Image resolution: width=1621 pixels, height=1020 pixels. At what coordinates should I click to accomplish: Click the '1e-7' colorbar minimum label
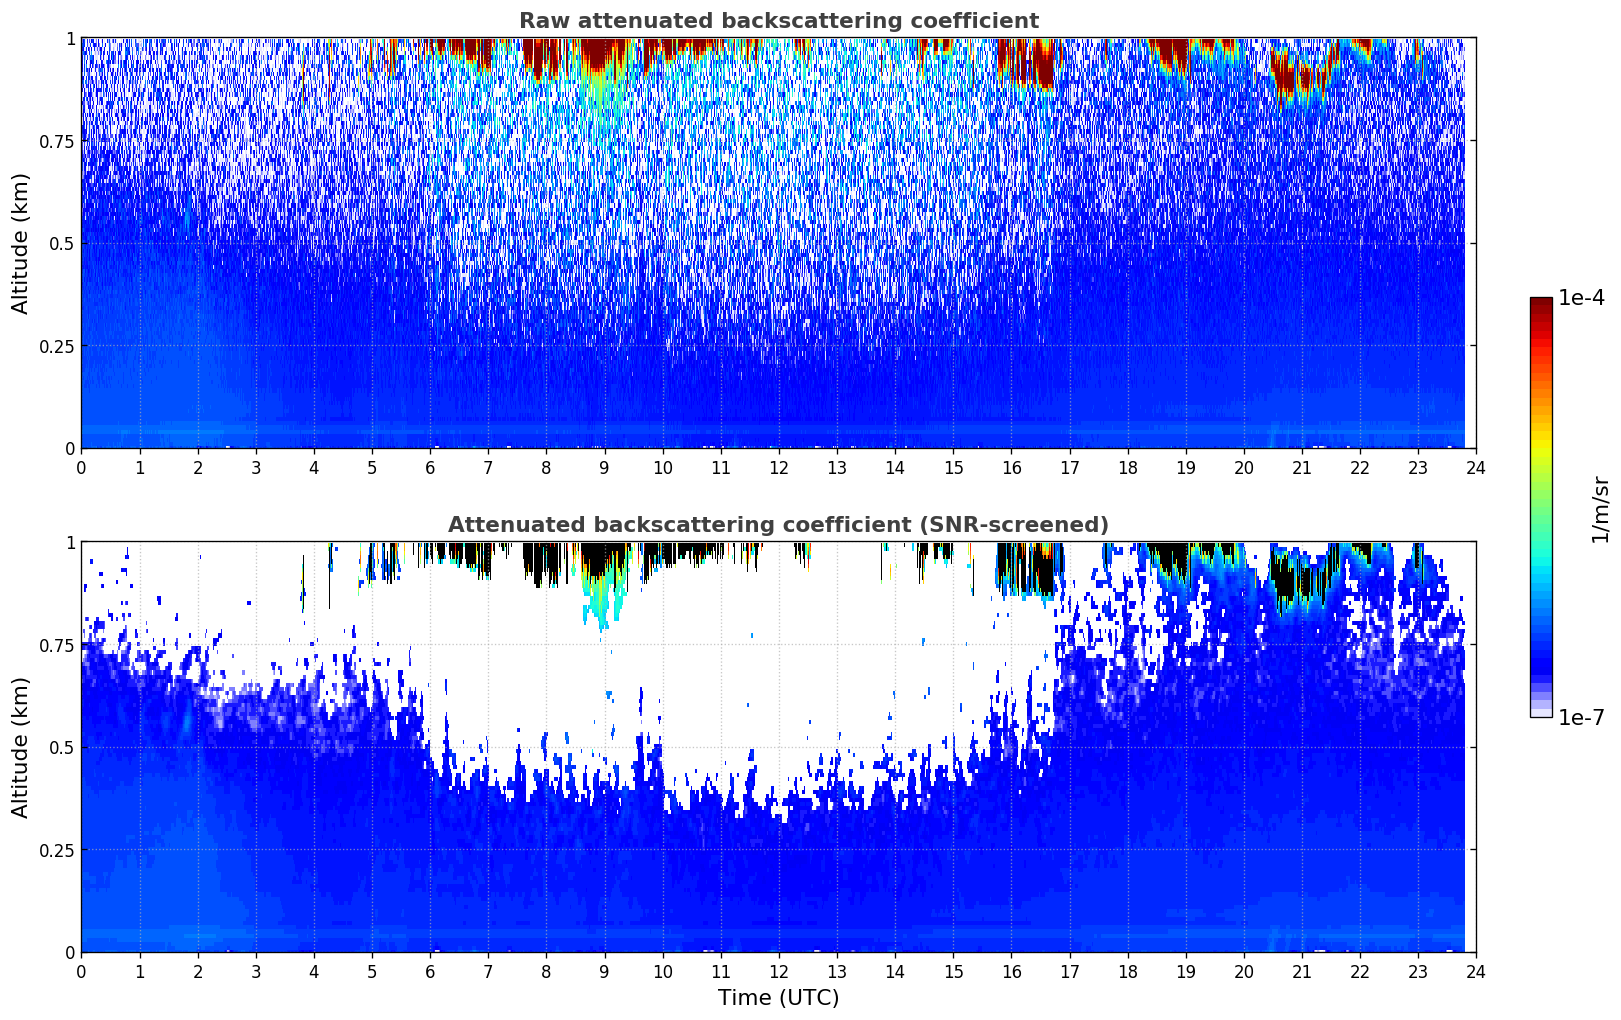[1581, 717]
